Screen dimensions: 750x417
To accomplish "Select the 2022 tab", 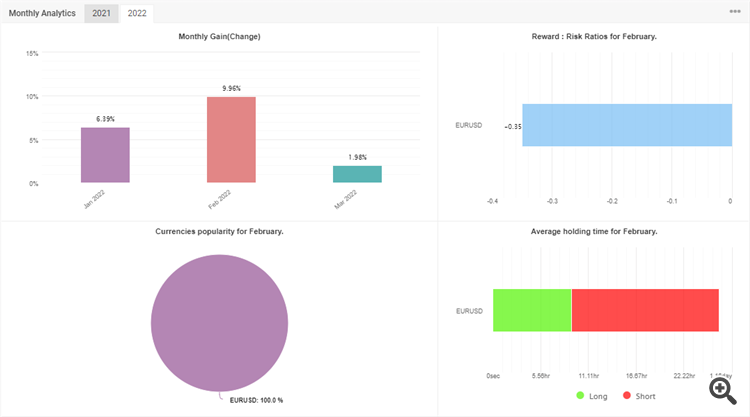I will tap(137, 13).
